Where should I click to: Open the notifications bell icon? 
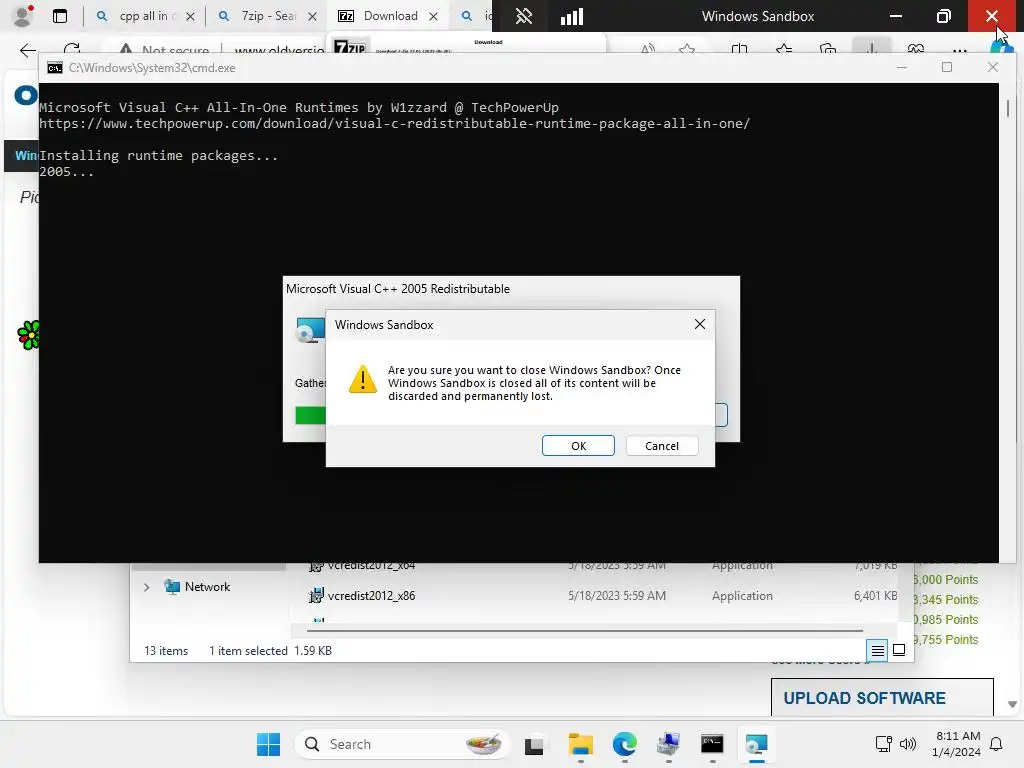996,744
